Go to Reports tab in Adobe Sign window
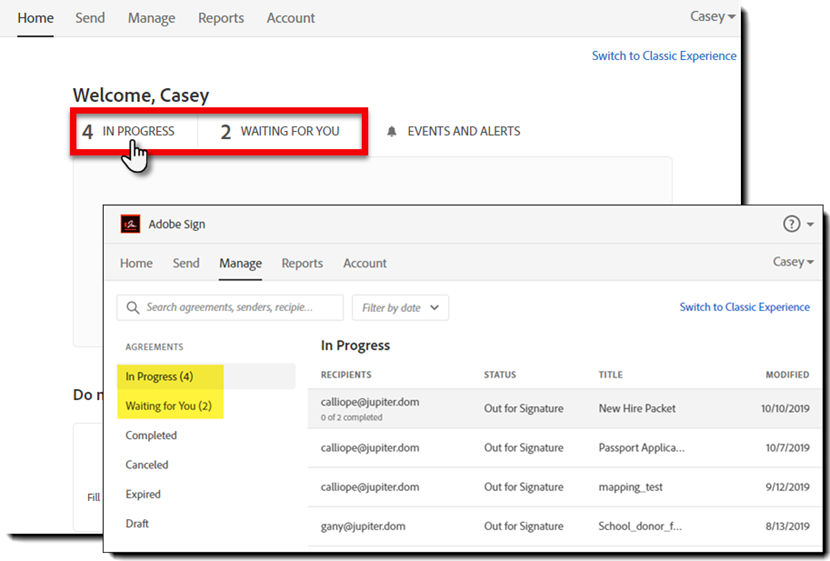Viewport: 830px width, 561px height. pos(302,263)
